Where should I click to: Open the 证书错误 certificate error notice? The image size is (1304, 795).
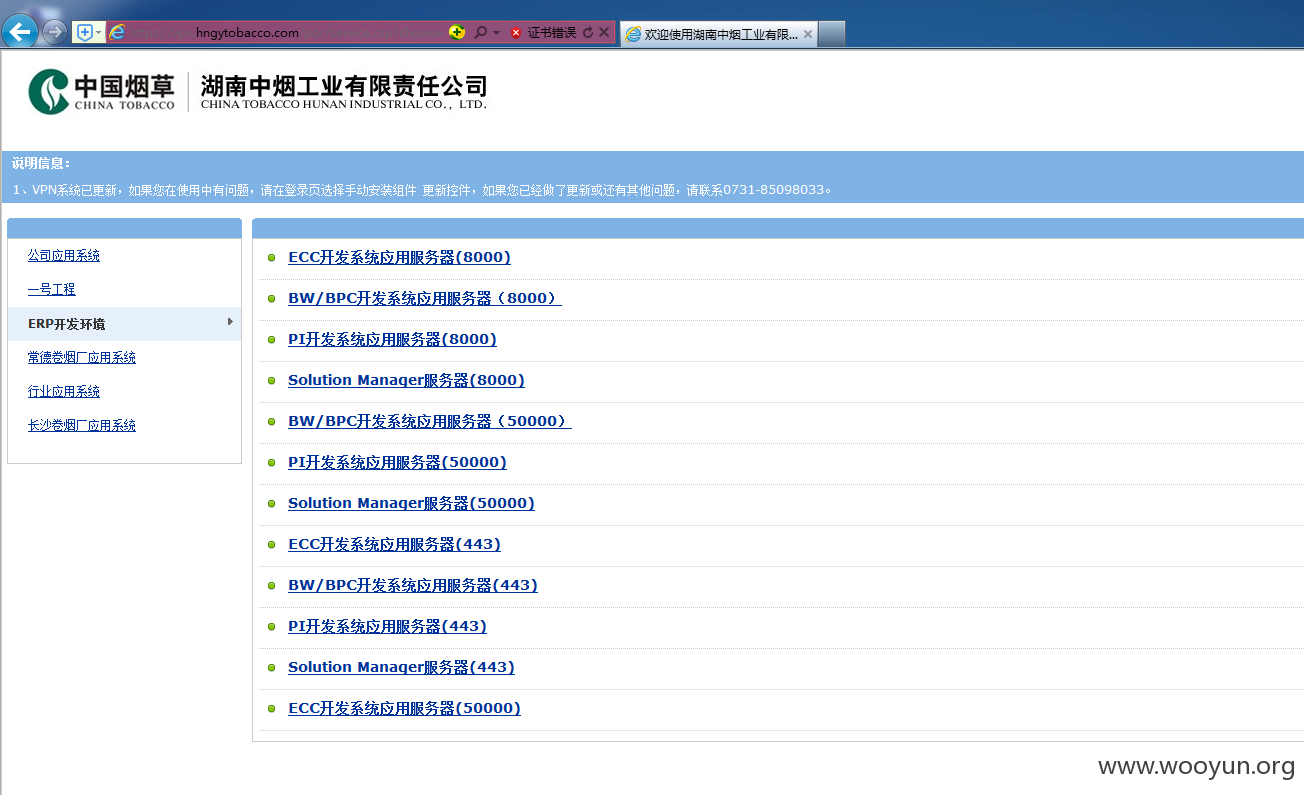(551, 32)
